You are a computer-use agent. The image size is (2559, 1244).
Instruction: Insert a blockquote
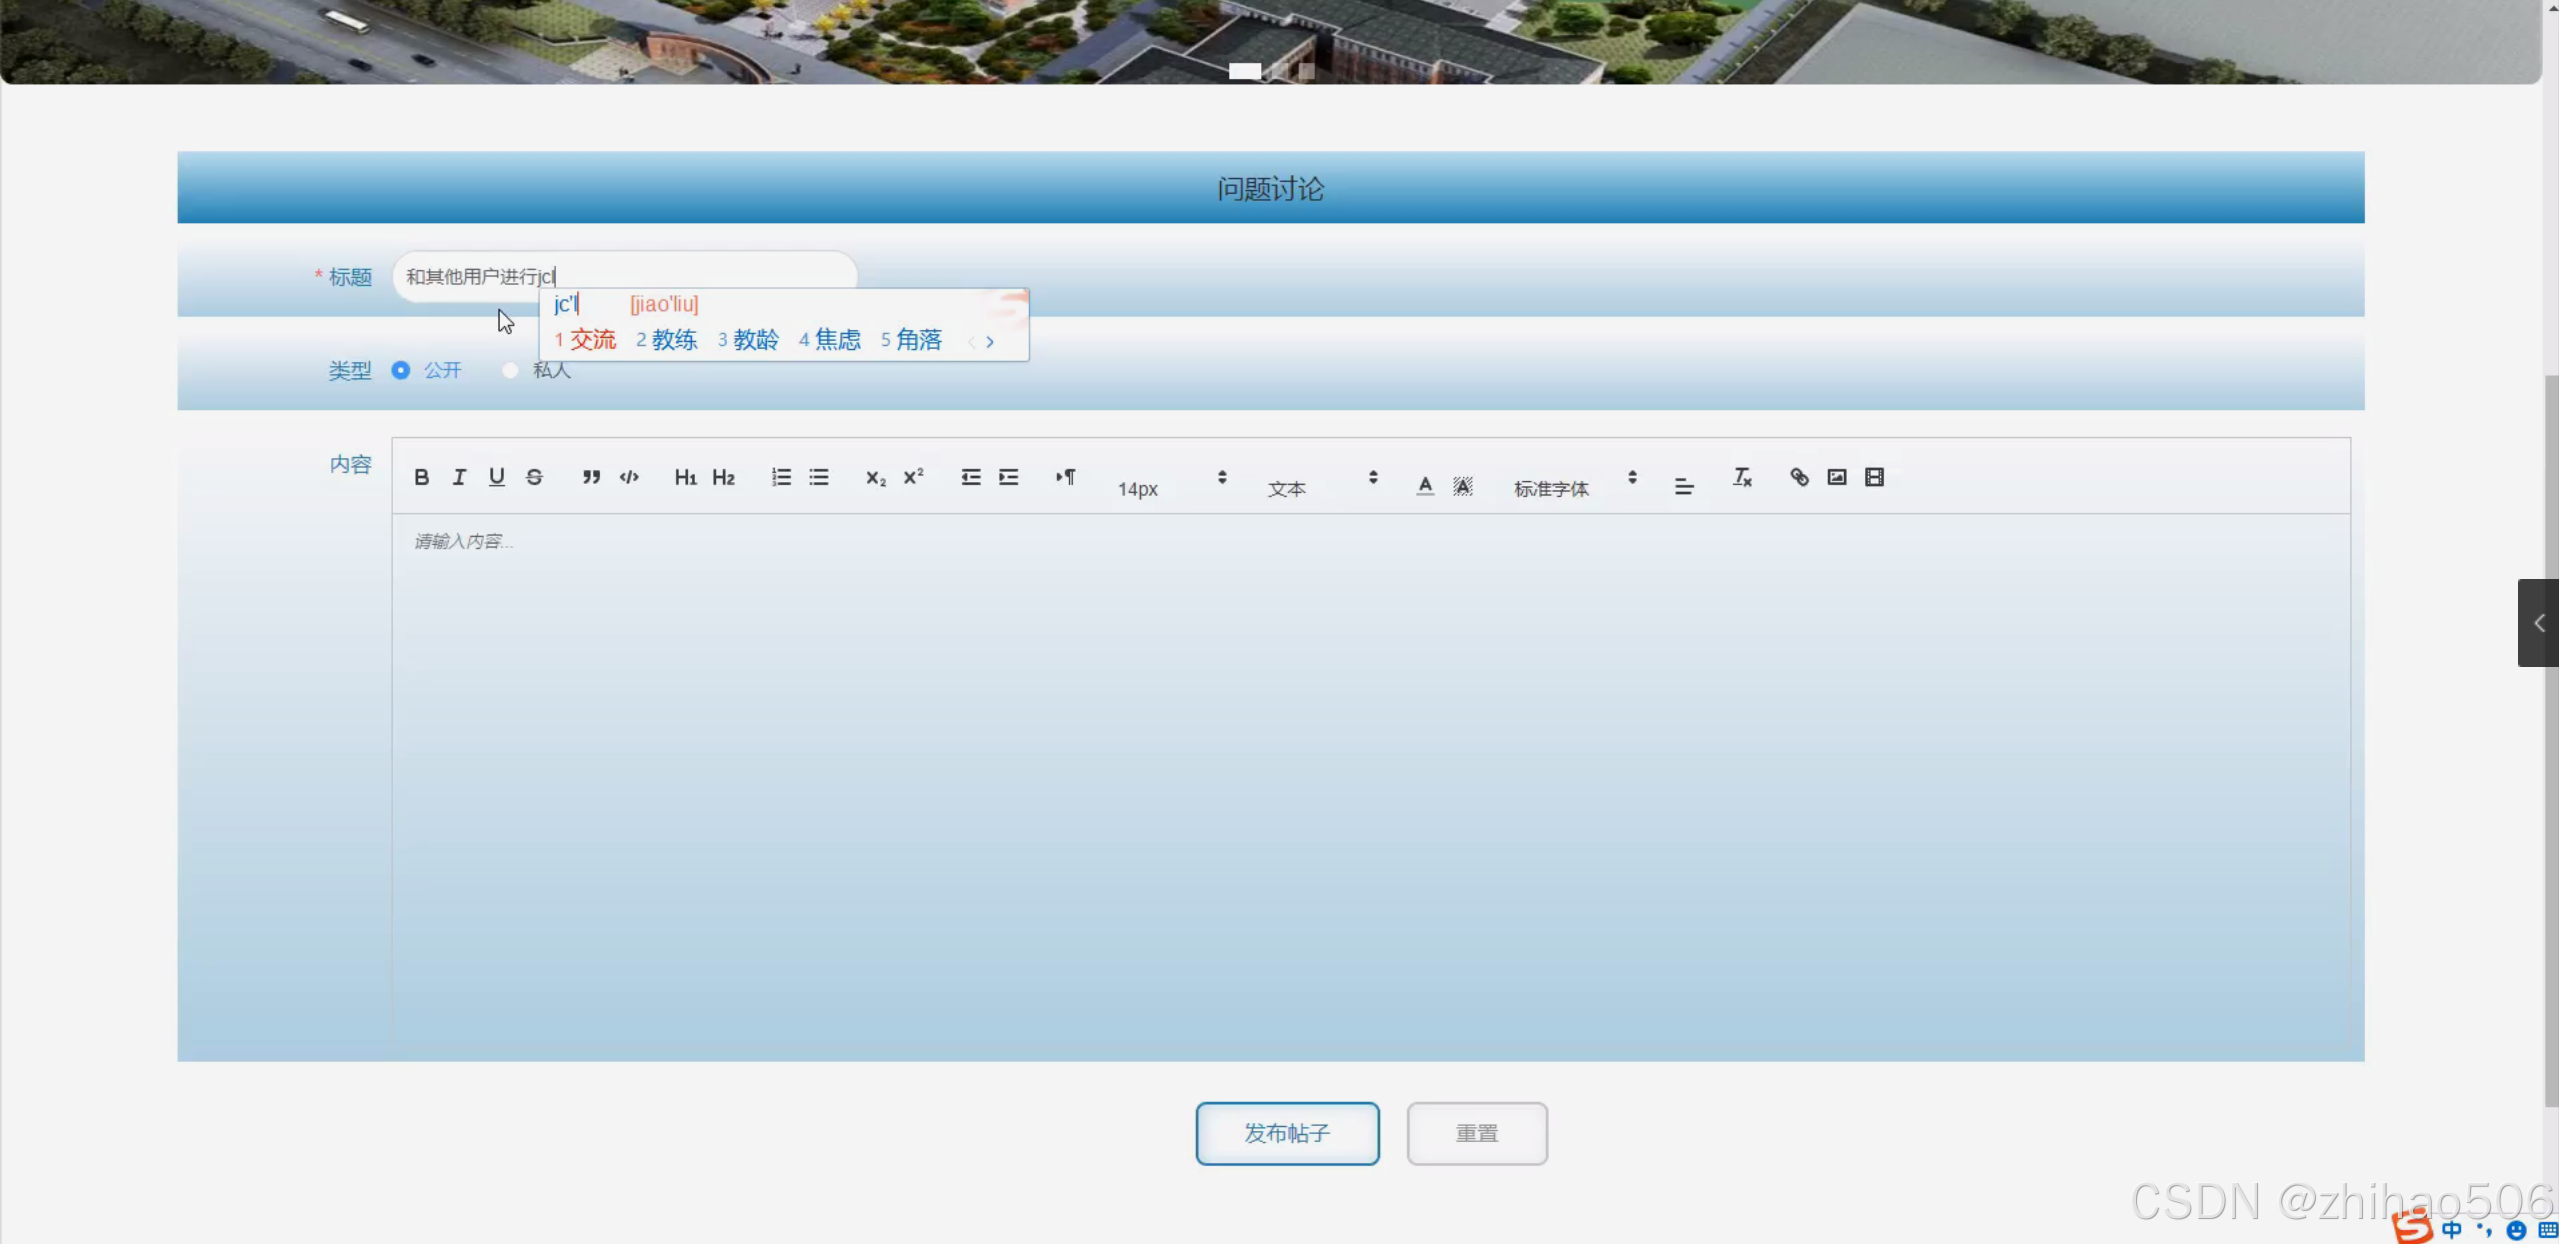tap(591, 477)
